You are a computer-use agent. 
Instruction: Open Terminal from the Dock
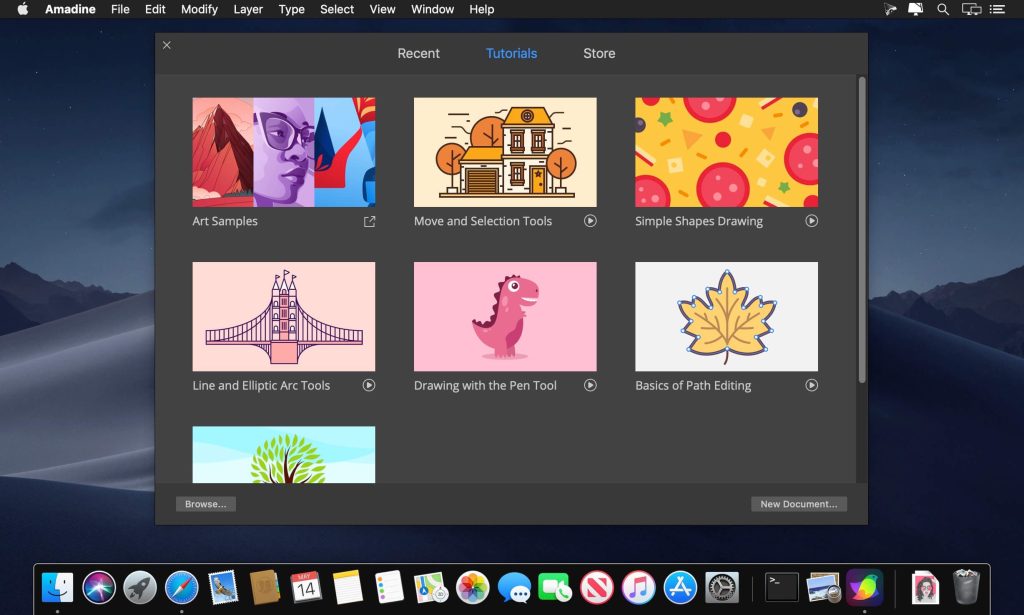click(x=781, y=587)
